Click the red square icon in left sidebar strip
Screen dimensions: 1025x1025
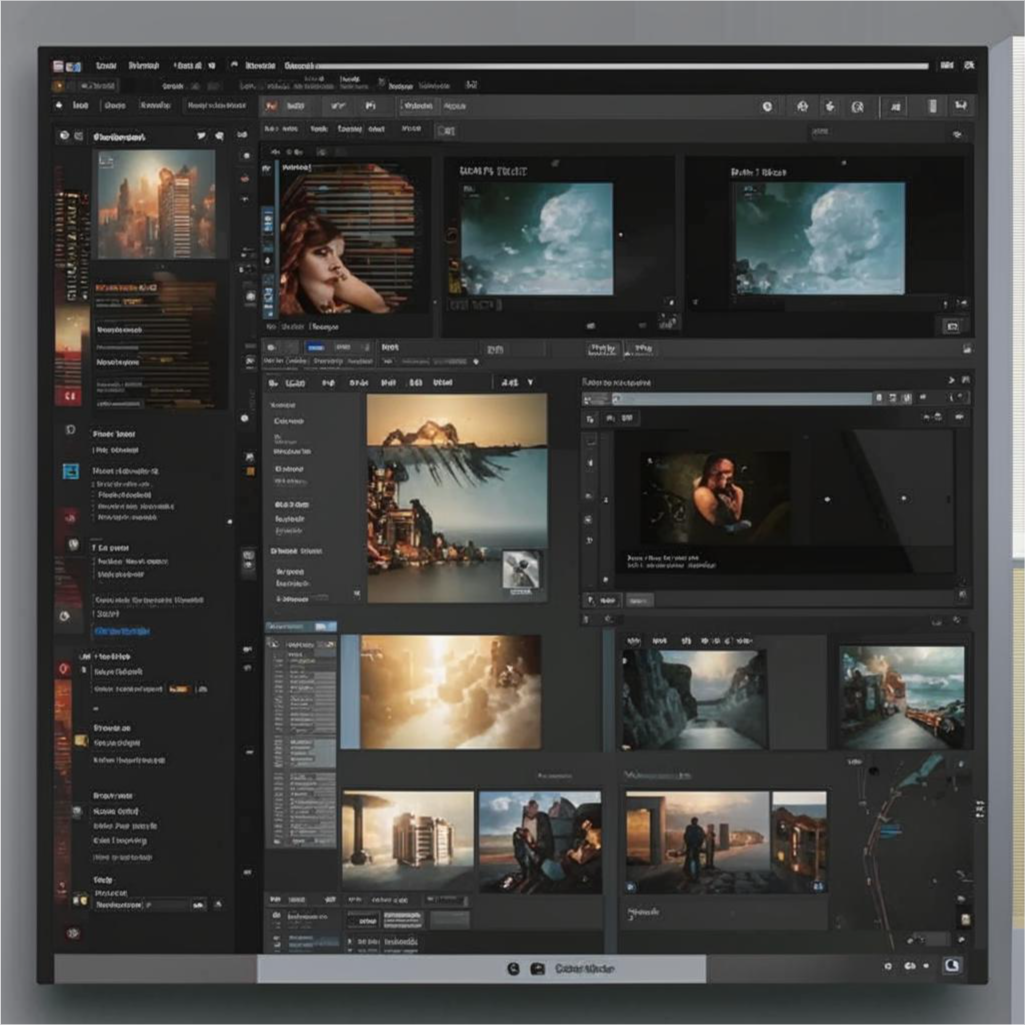click(x=71, y=396)
